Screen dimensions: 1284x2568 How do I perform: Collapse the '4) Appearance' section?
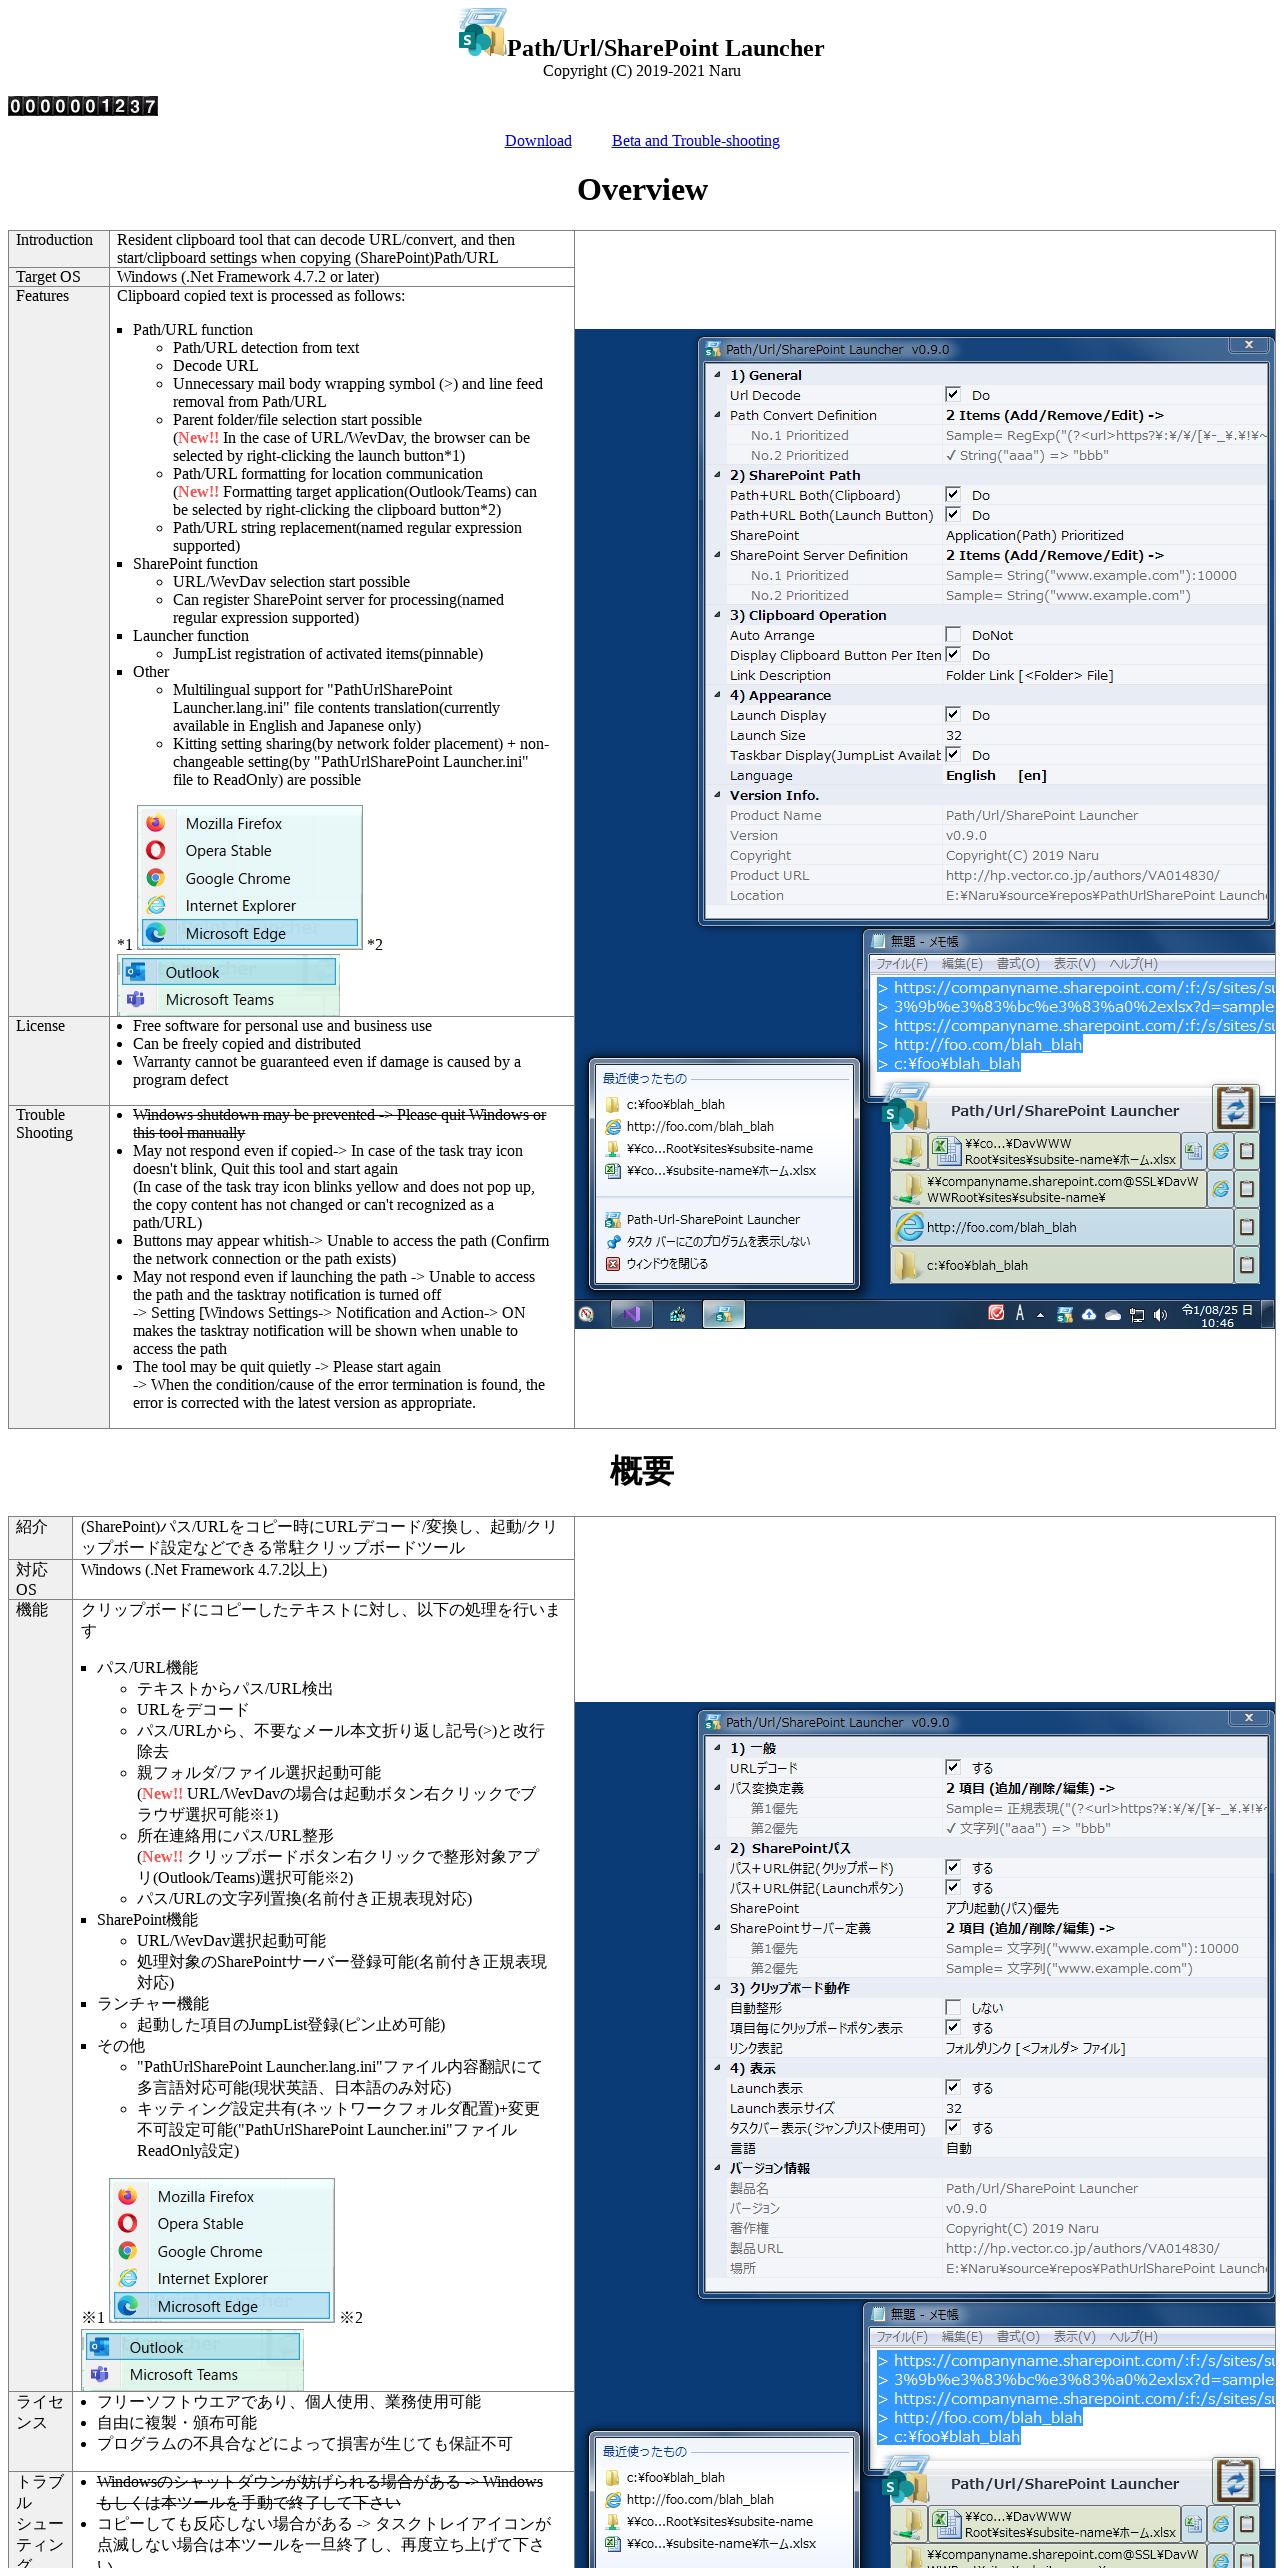point(717,695)
